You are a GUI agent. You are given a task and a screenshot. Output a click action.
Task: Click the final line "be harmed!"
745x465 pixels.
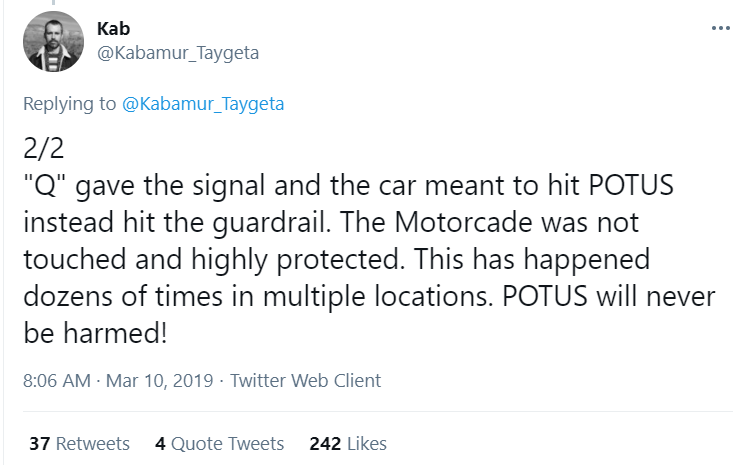94,332
